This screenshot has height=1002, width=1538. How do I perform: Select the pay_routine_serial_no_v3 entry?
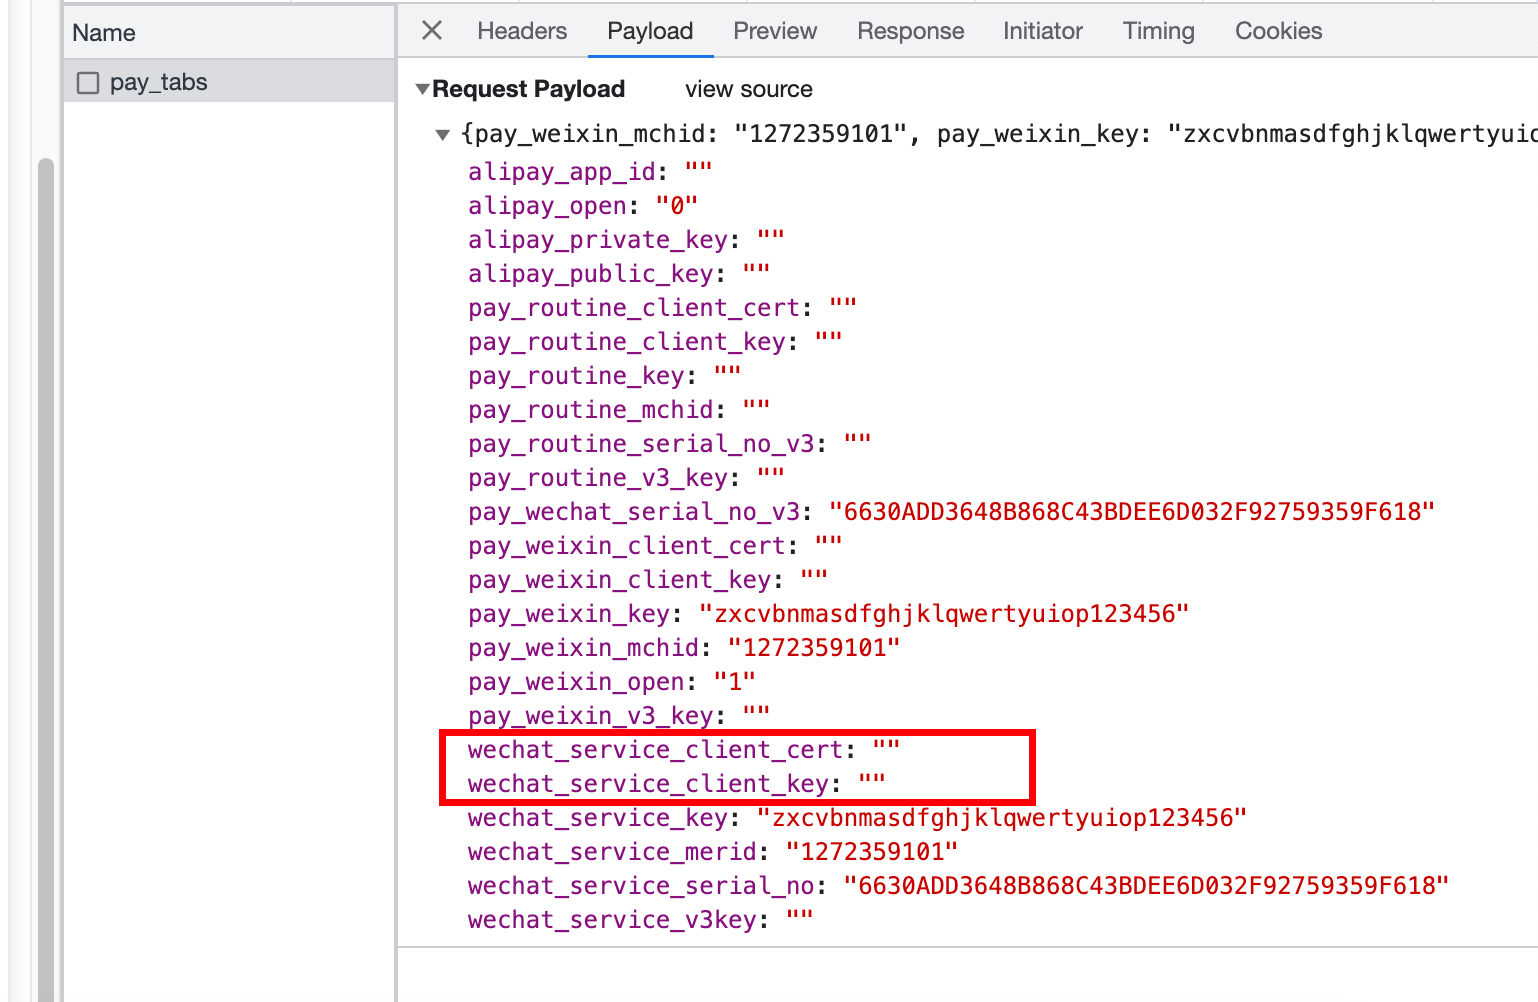(x=669, y=443)
